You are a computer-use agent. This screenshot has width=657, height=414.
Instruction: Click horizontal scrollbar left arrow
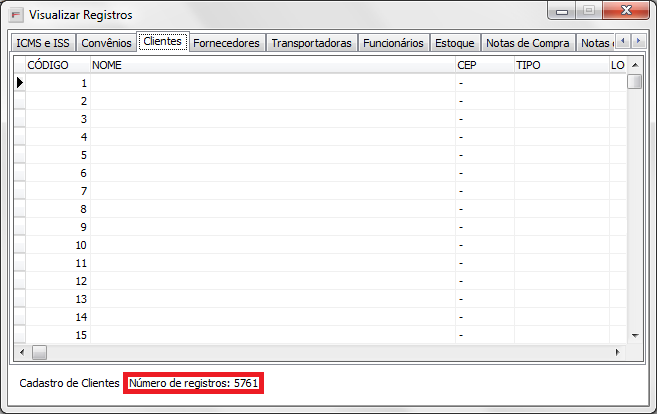(21, 352)
